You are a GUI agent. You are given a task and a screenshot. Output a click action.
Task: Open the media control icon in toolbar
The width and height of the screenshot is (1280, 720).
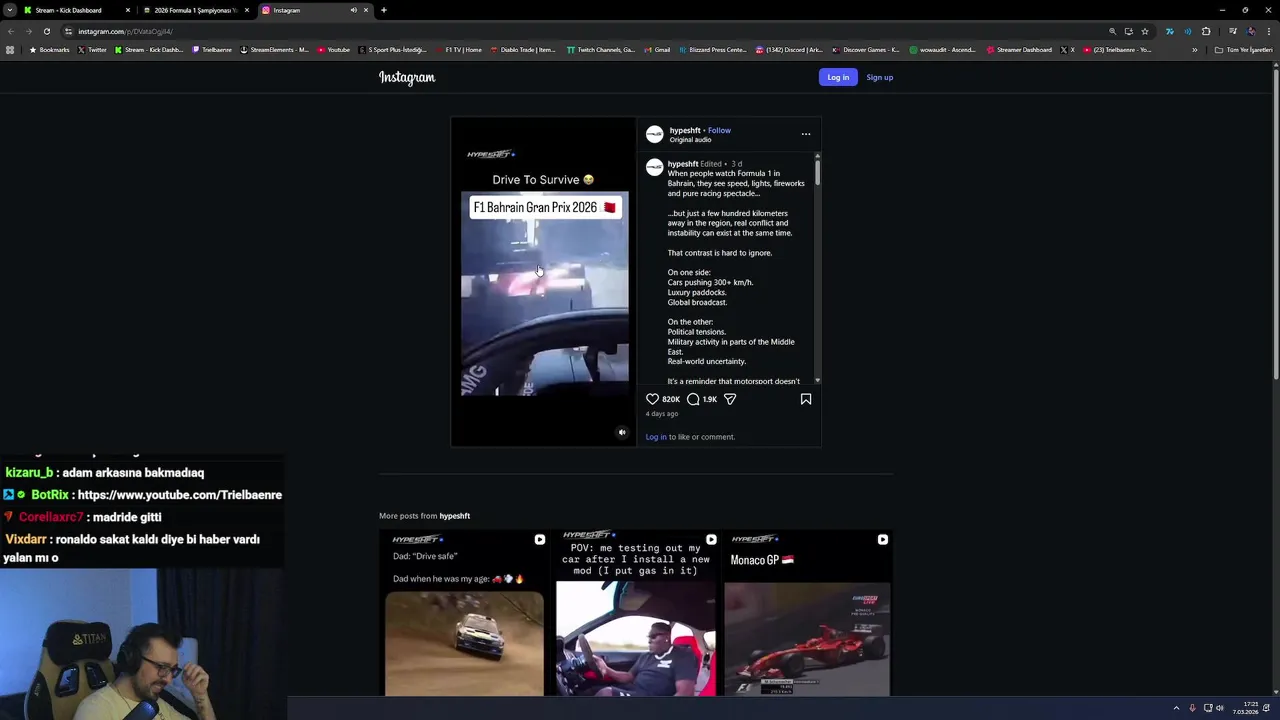(x=1232, y=31)
